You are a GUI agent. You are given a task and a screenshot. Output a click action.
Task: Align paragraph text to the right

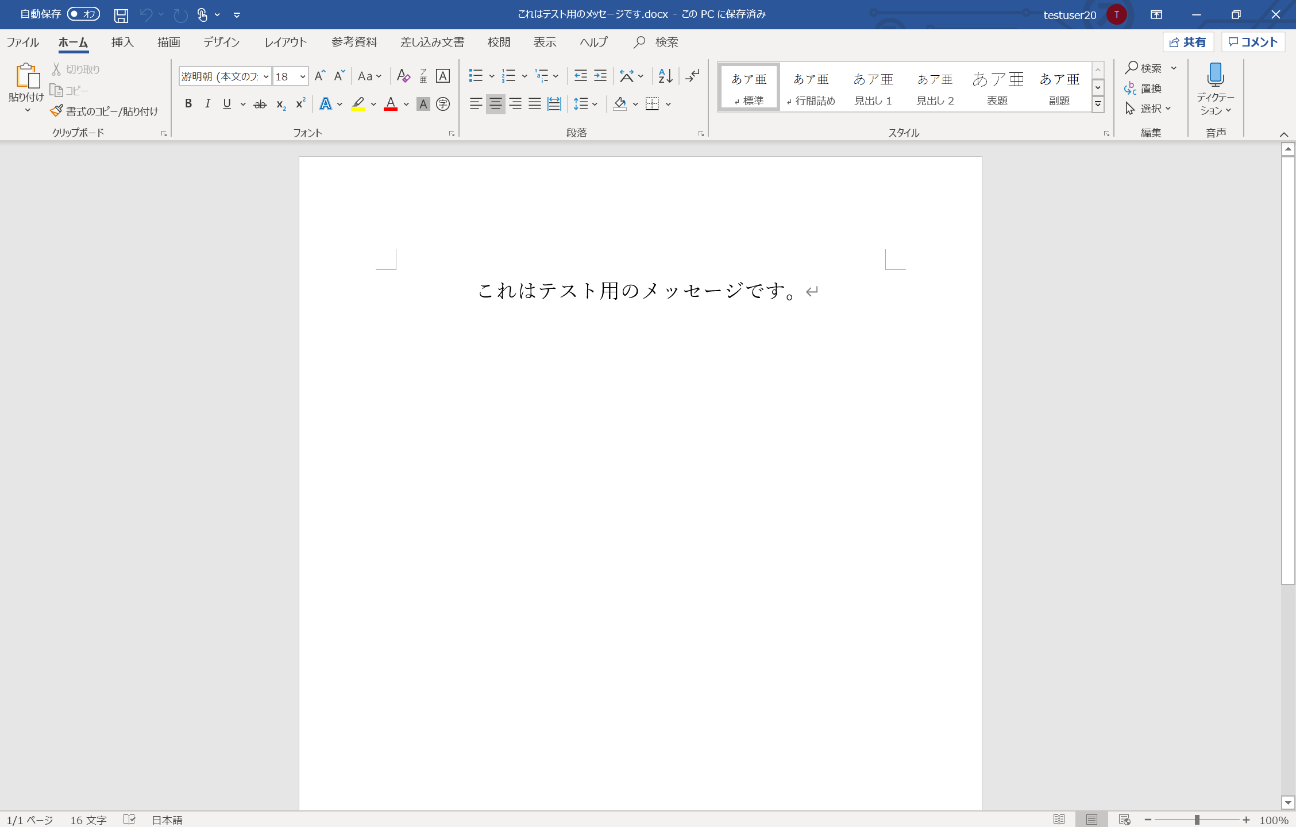coord(515,104)
